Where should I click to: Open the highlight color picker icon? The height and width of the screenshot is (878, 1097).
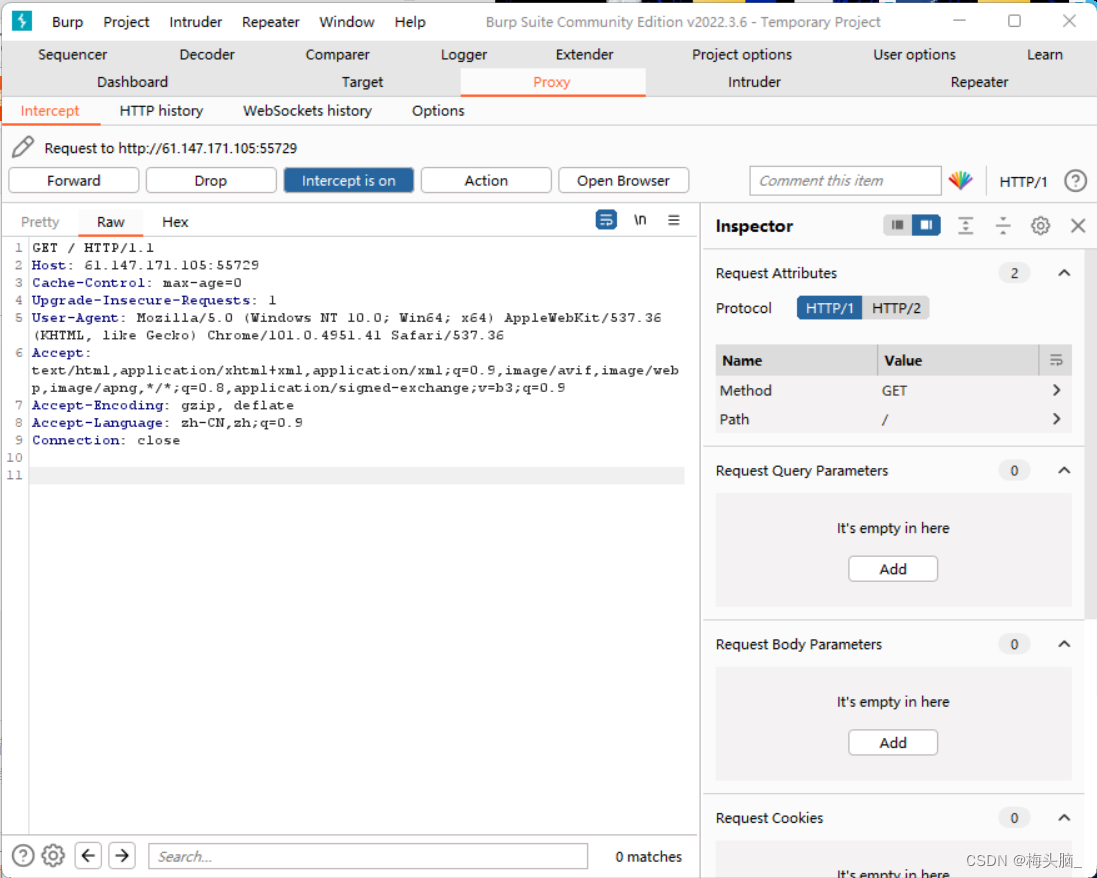click(x=961, y=180)
